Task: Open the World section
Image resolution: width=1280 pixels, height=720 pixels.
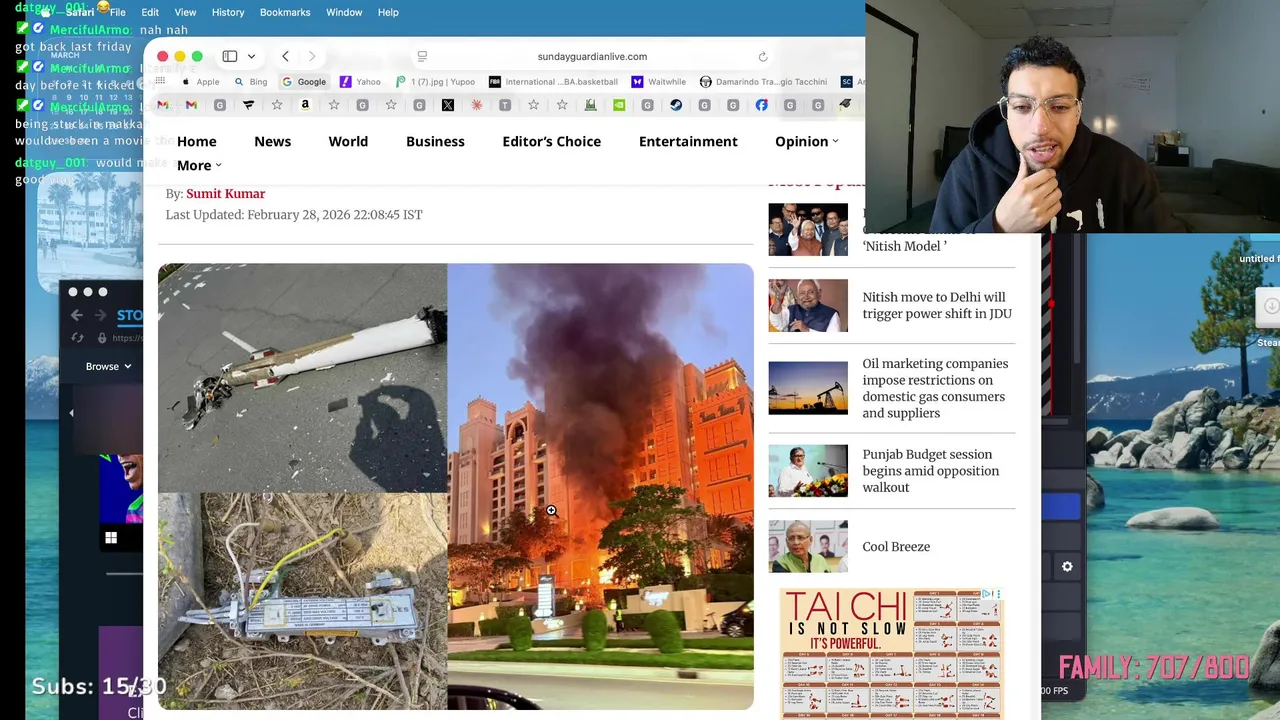Action: click(348, 141)
